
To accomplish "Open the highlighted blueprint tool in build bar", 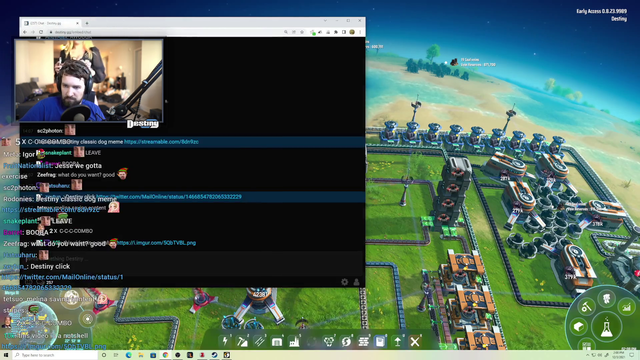I will [380, 341].
